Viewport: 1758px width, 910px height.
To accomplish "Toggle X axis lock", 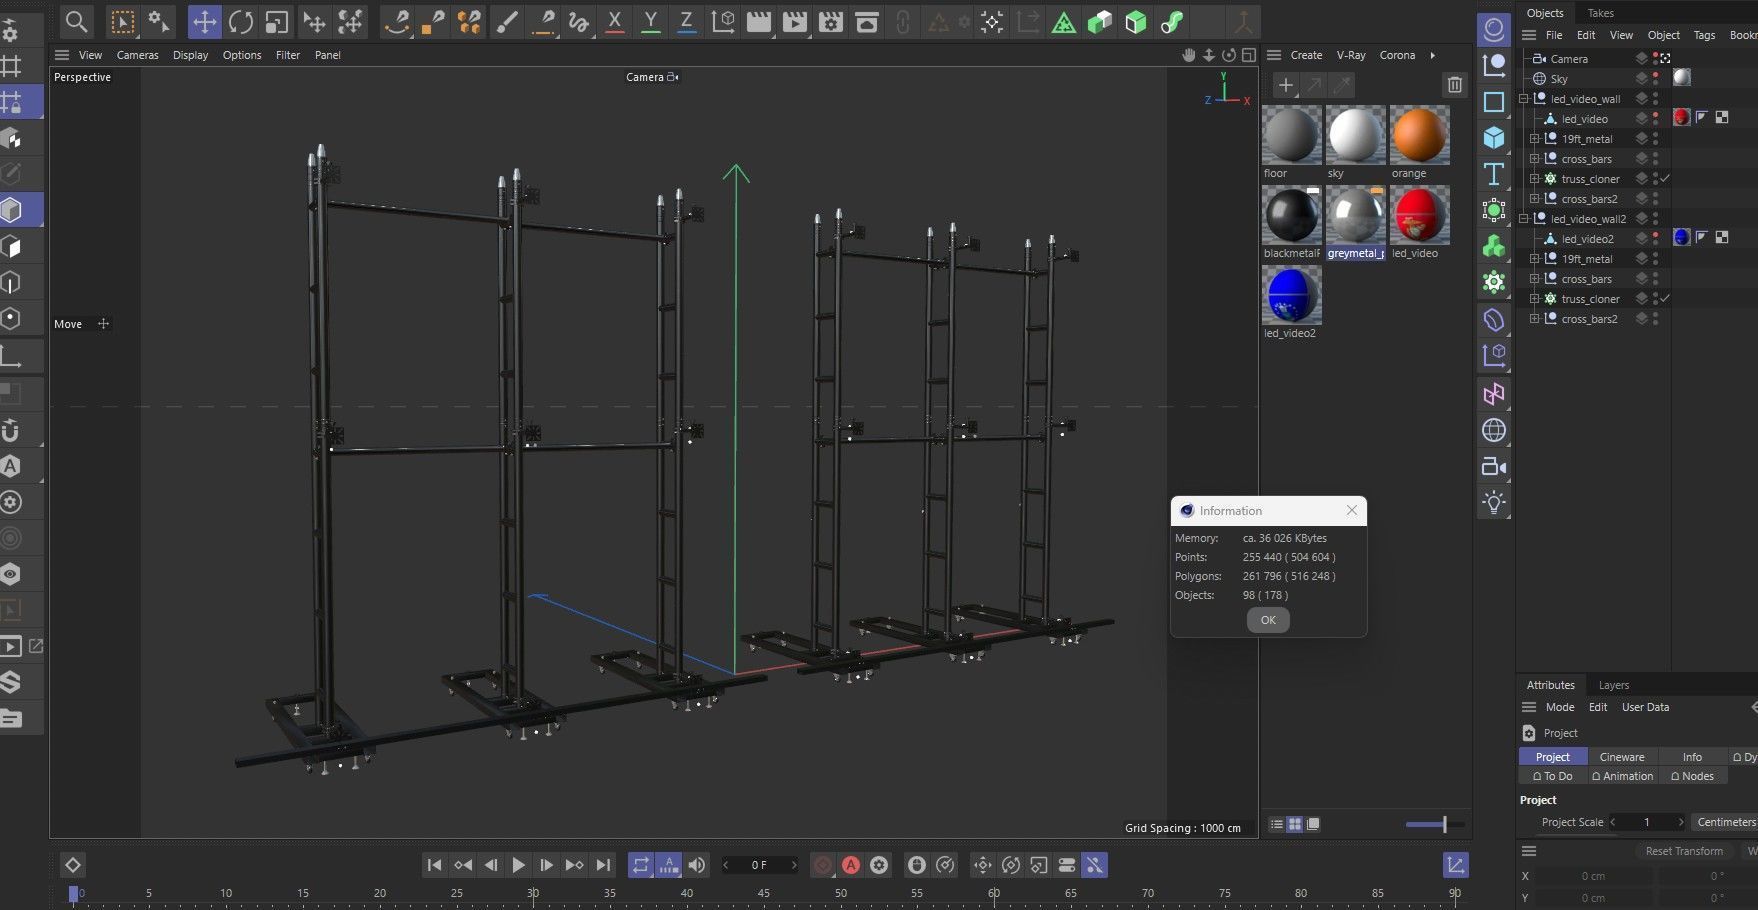I will (x=615, y=22).
